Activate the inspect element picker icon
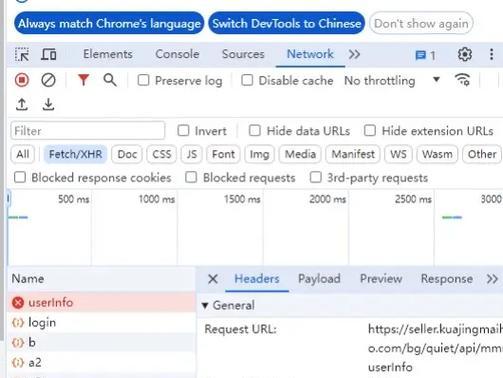 (22, 54)
